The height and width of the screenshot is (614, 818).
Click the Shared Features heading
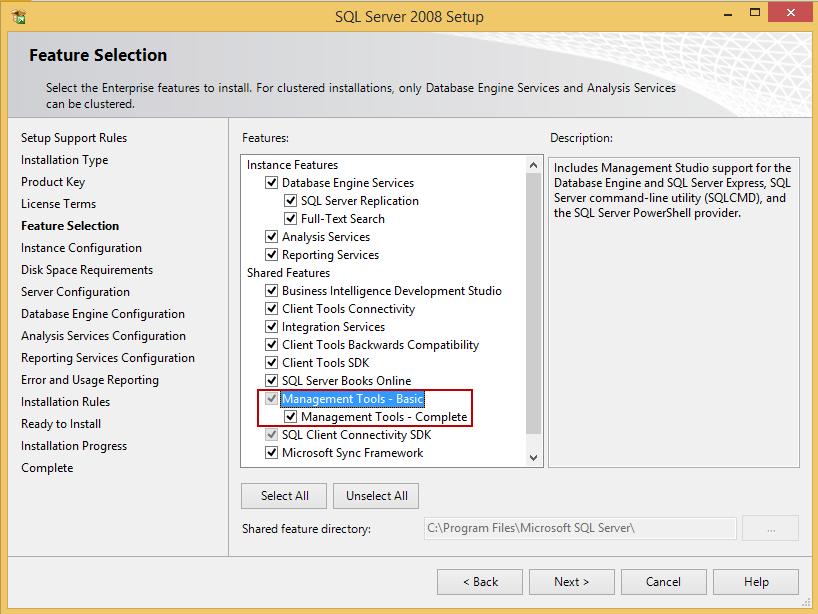point(288,273)
